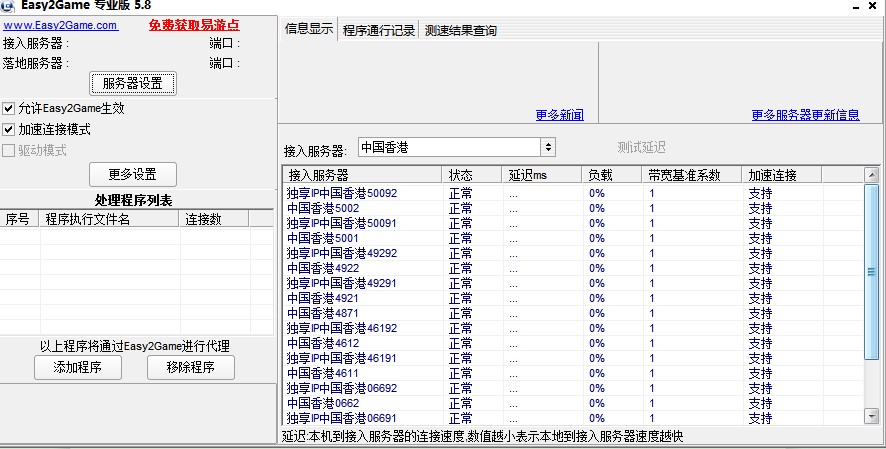
Task: Select the 信息显示 tab
Action: tap(309, 29)
